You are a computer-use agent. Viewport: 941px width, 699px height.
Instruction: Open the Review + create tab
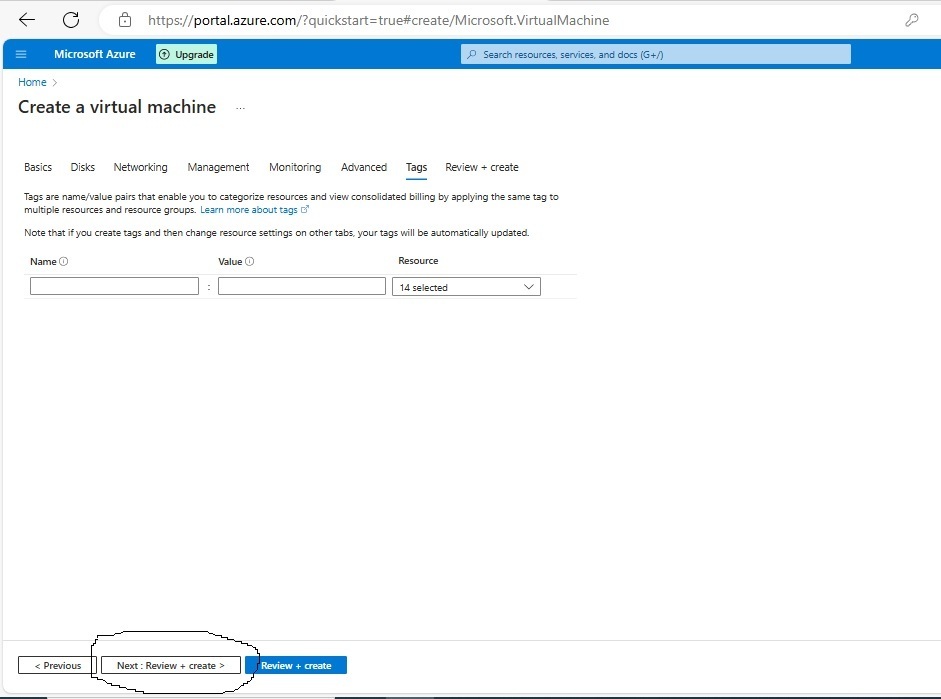[482, 167]
